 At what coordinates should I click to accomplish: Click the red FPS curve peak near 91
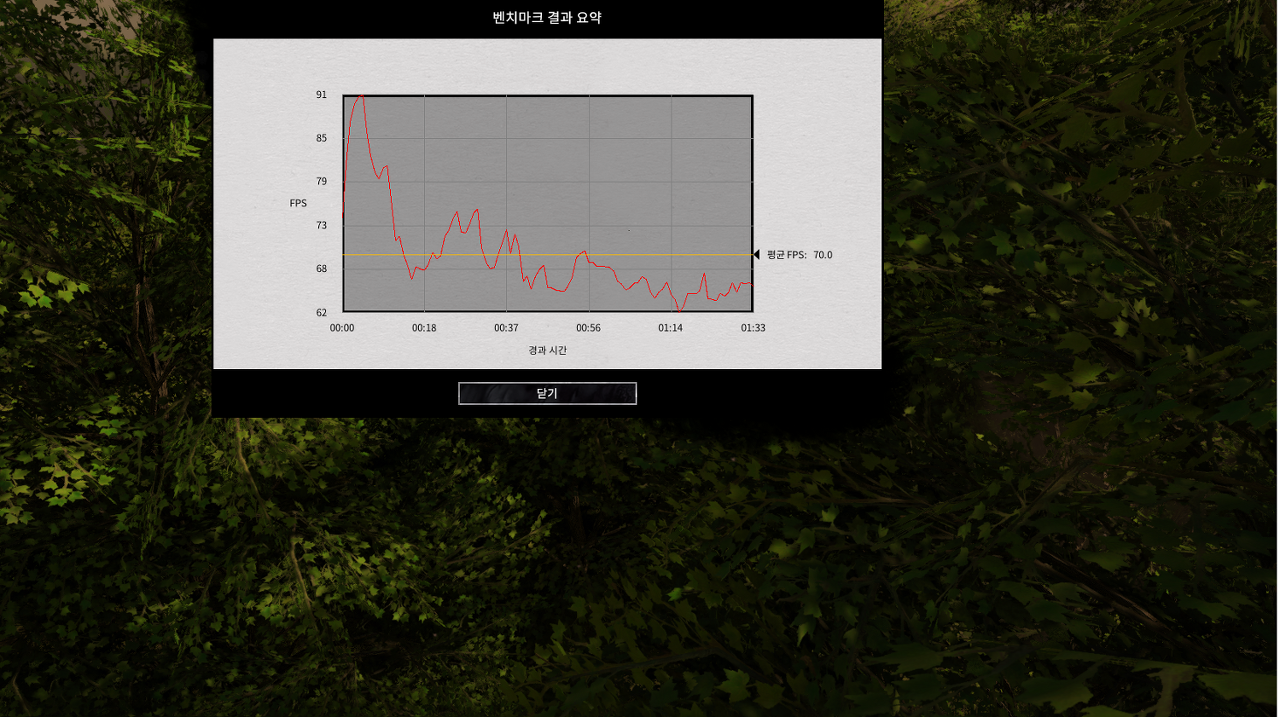[x=359, y=97]
